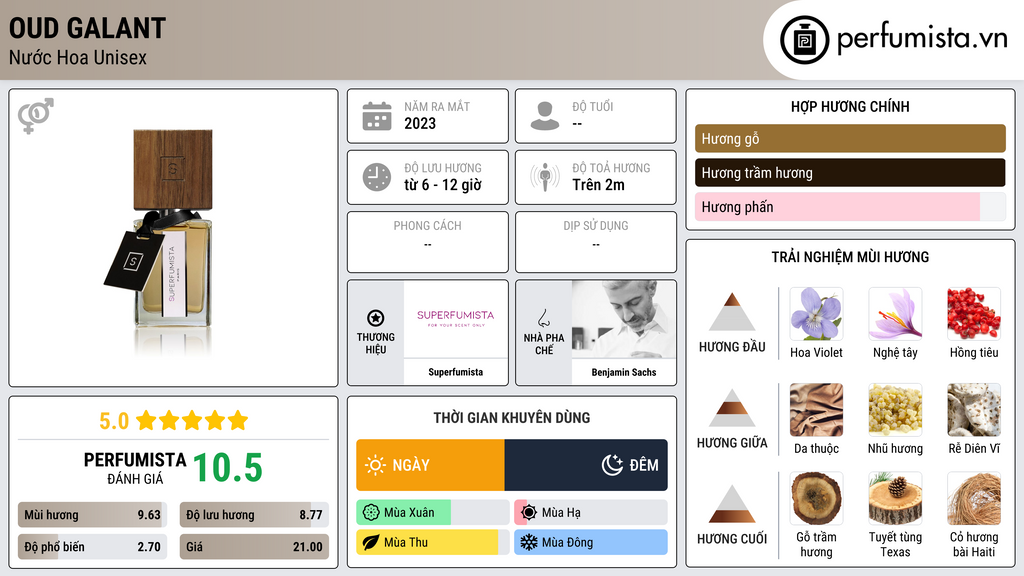This screenshot has height=576, width=1024.
Task: Click the clock icon for longevity
Action: pos(377,177)
